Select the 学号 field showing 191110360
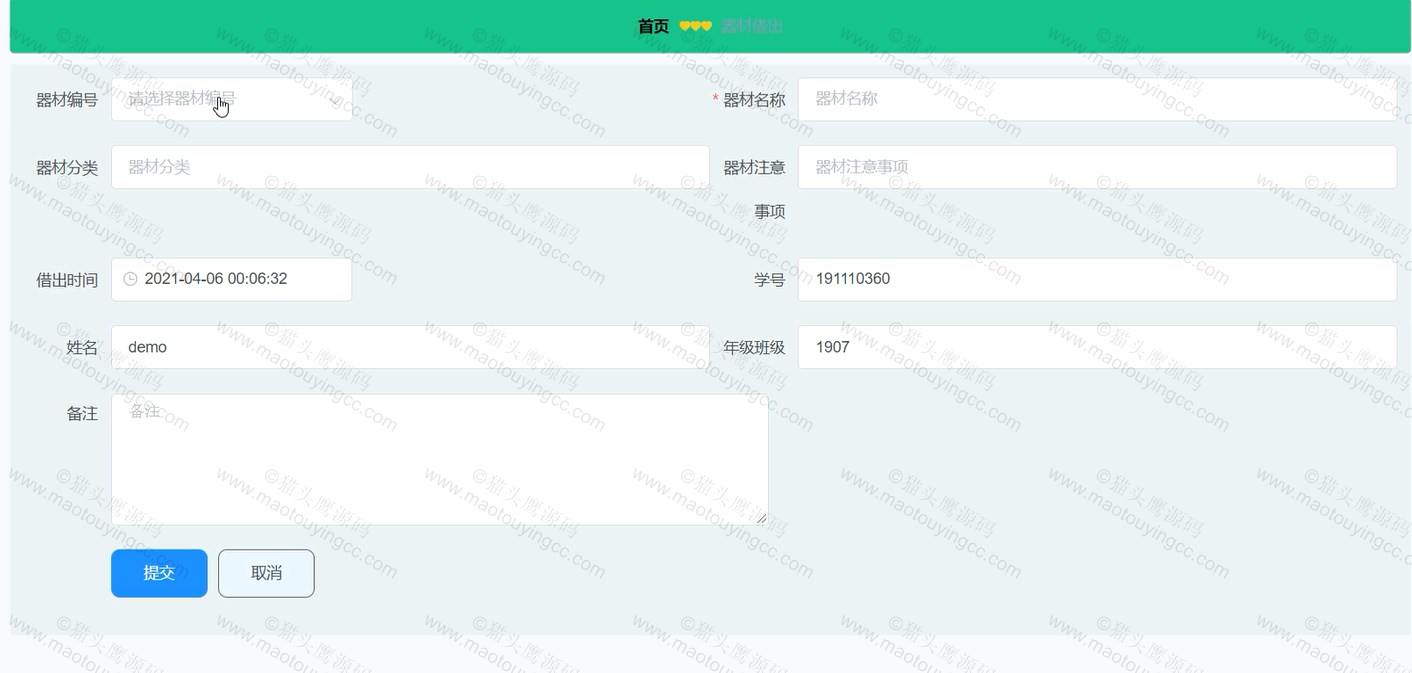Viewport: 1412px width, 673px height. (x=1097, y=279)
